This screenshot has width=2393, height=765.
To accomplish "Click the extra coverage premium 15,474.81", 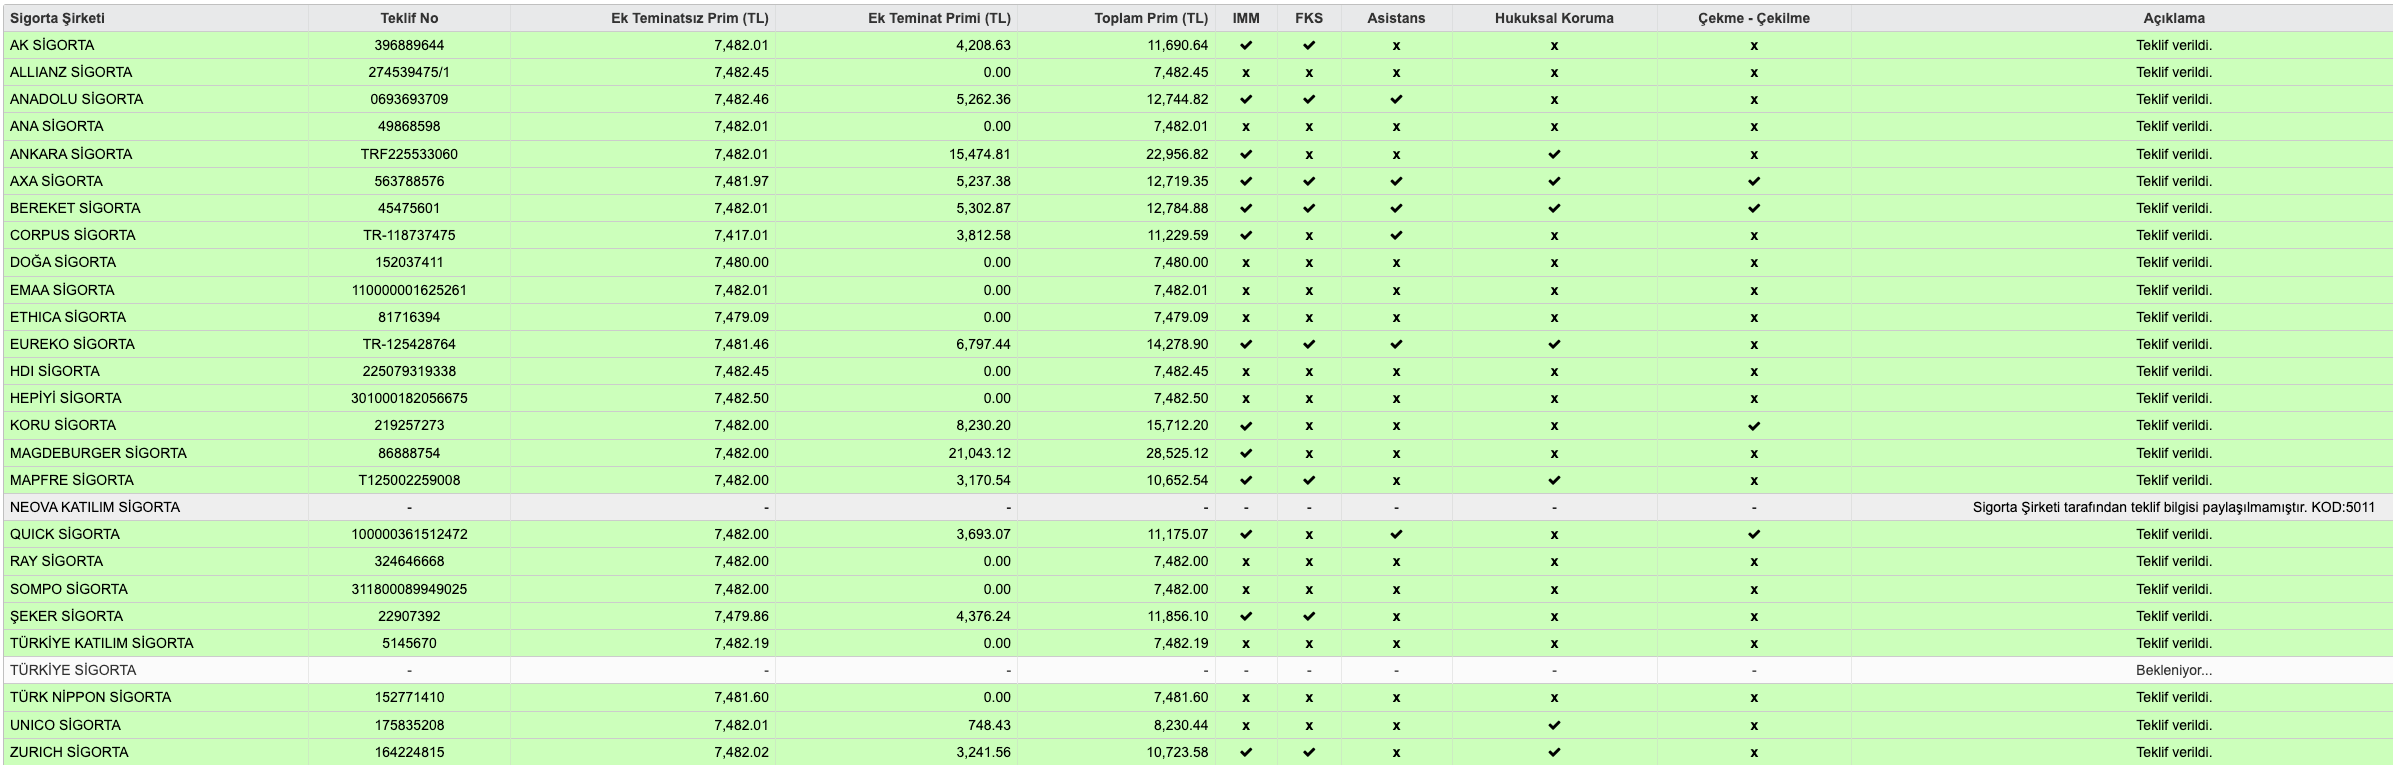I will tap(980, 154).
